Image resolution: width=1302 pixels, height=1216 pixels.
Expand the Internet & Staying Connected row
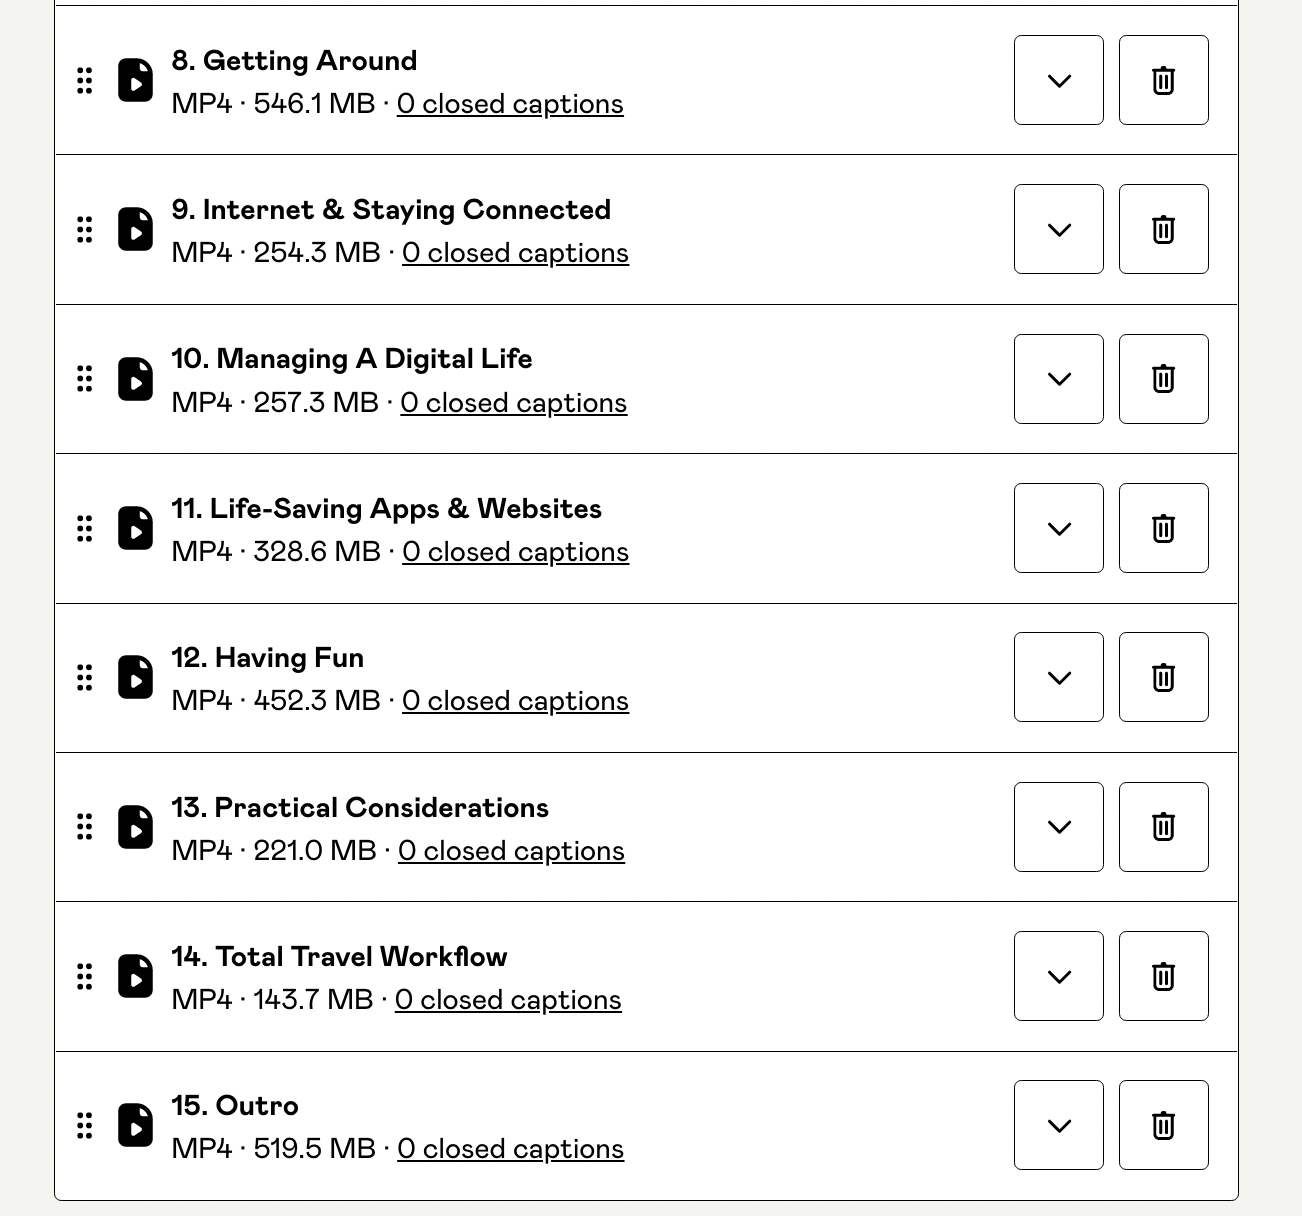(1058, 229)
